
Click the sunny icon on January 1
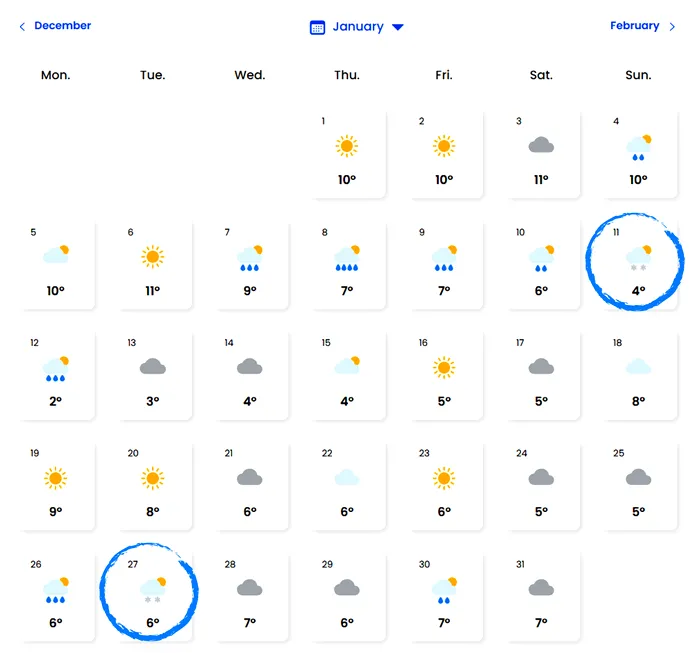[347, 146]
